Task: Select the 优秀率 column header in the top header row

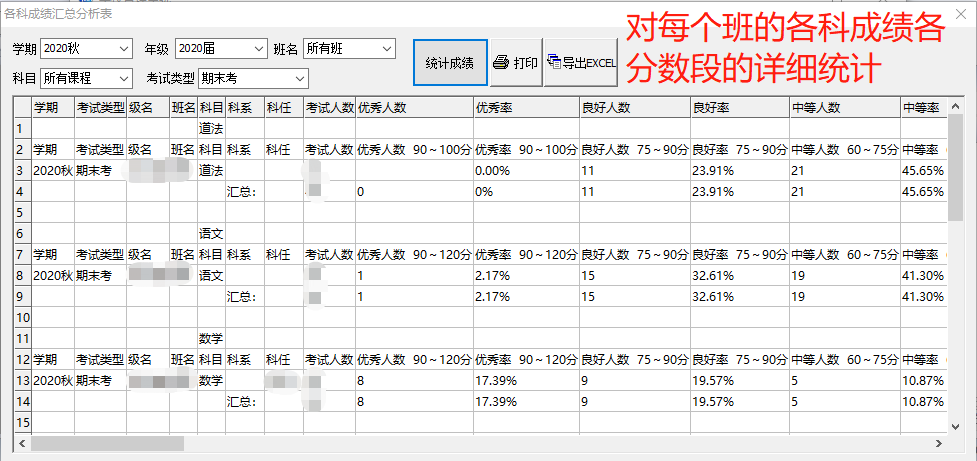Action: [526, 108]
